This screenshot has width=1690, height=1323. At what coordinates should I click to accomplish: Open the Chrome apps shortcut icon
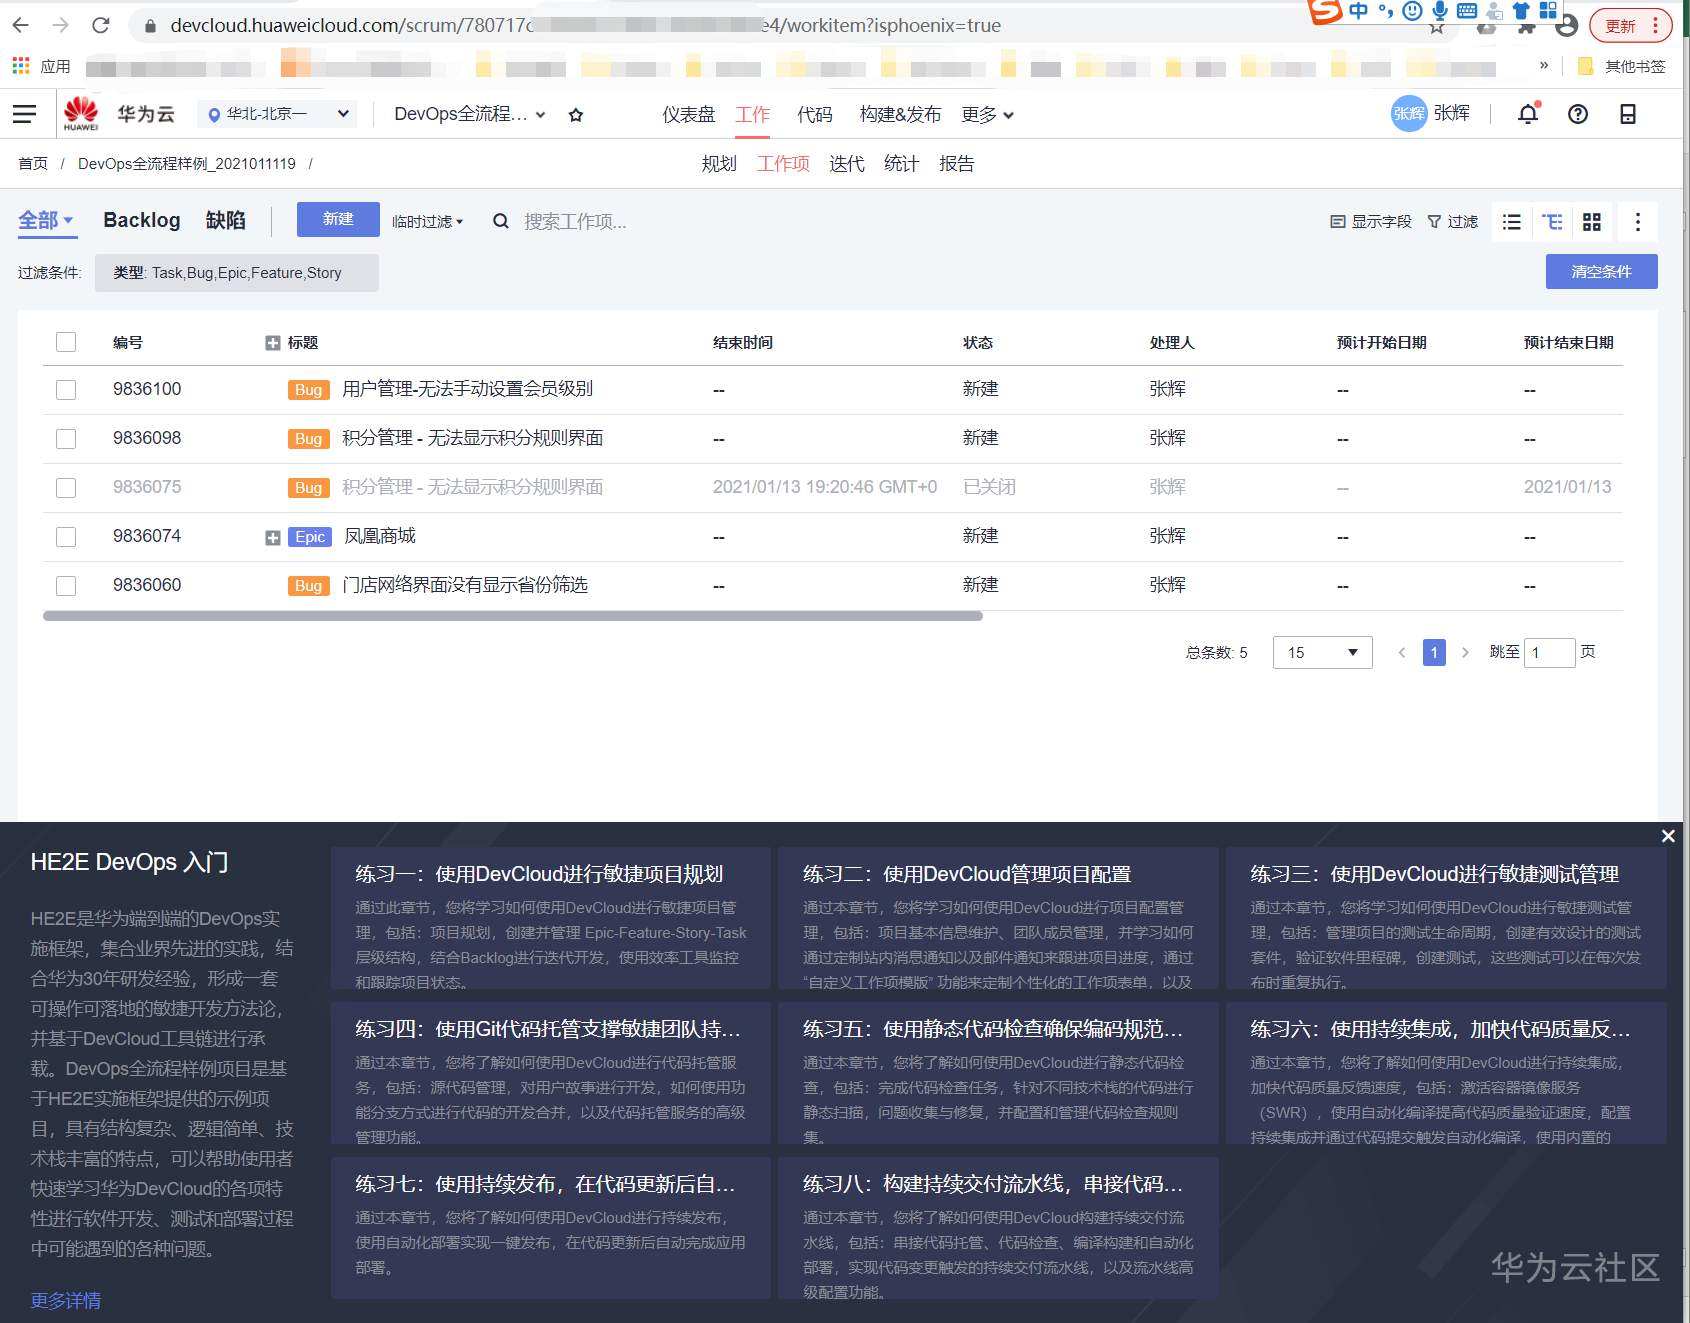[x=21, y=66]
